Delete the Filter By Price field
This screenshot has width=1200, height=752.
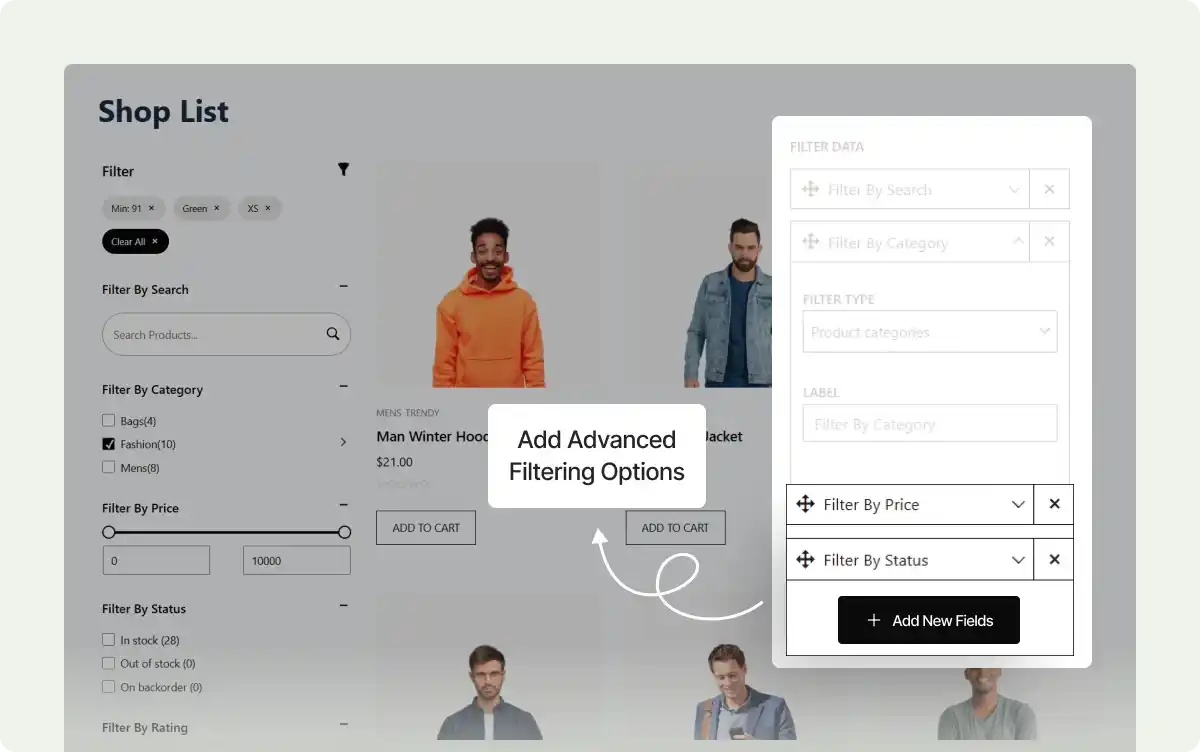click(x=1054, y=504)
